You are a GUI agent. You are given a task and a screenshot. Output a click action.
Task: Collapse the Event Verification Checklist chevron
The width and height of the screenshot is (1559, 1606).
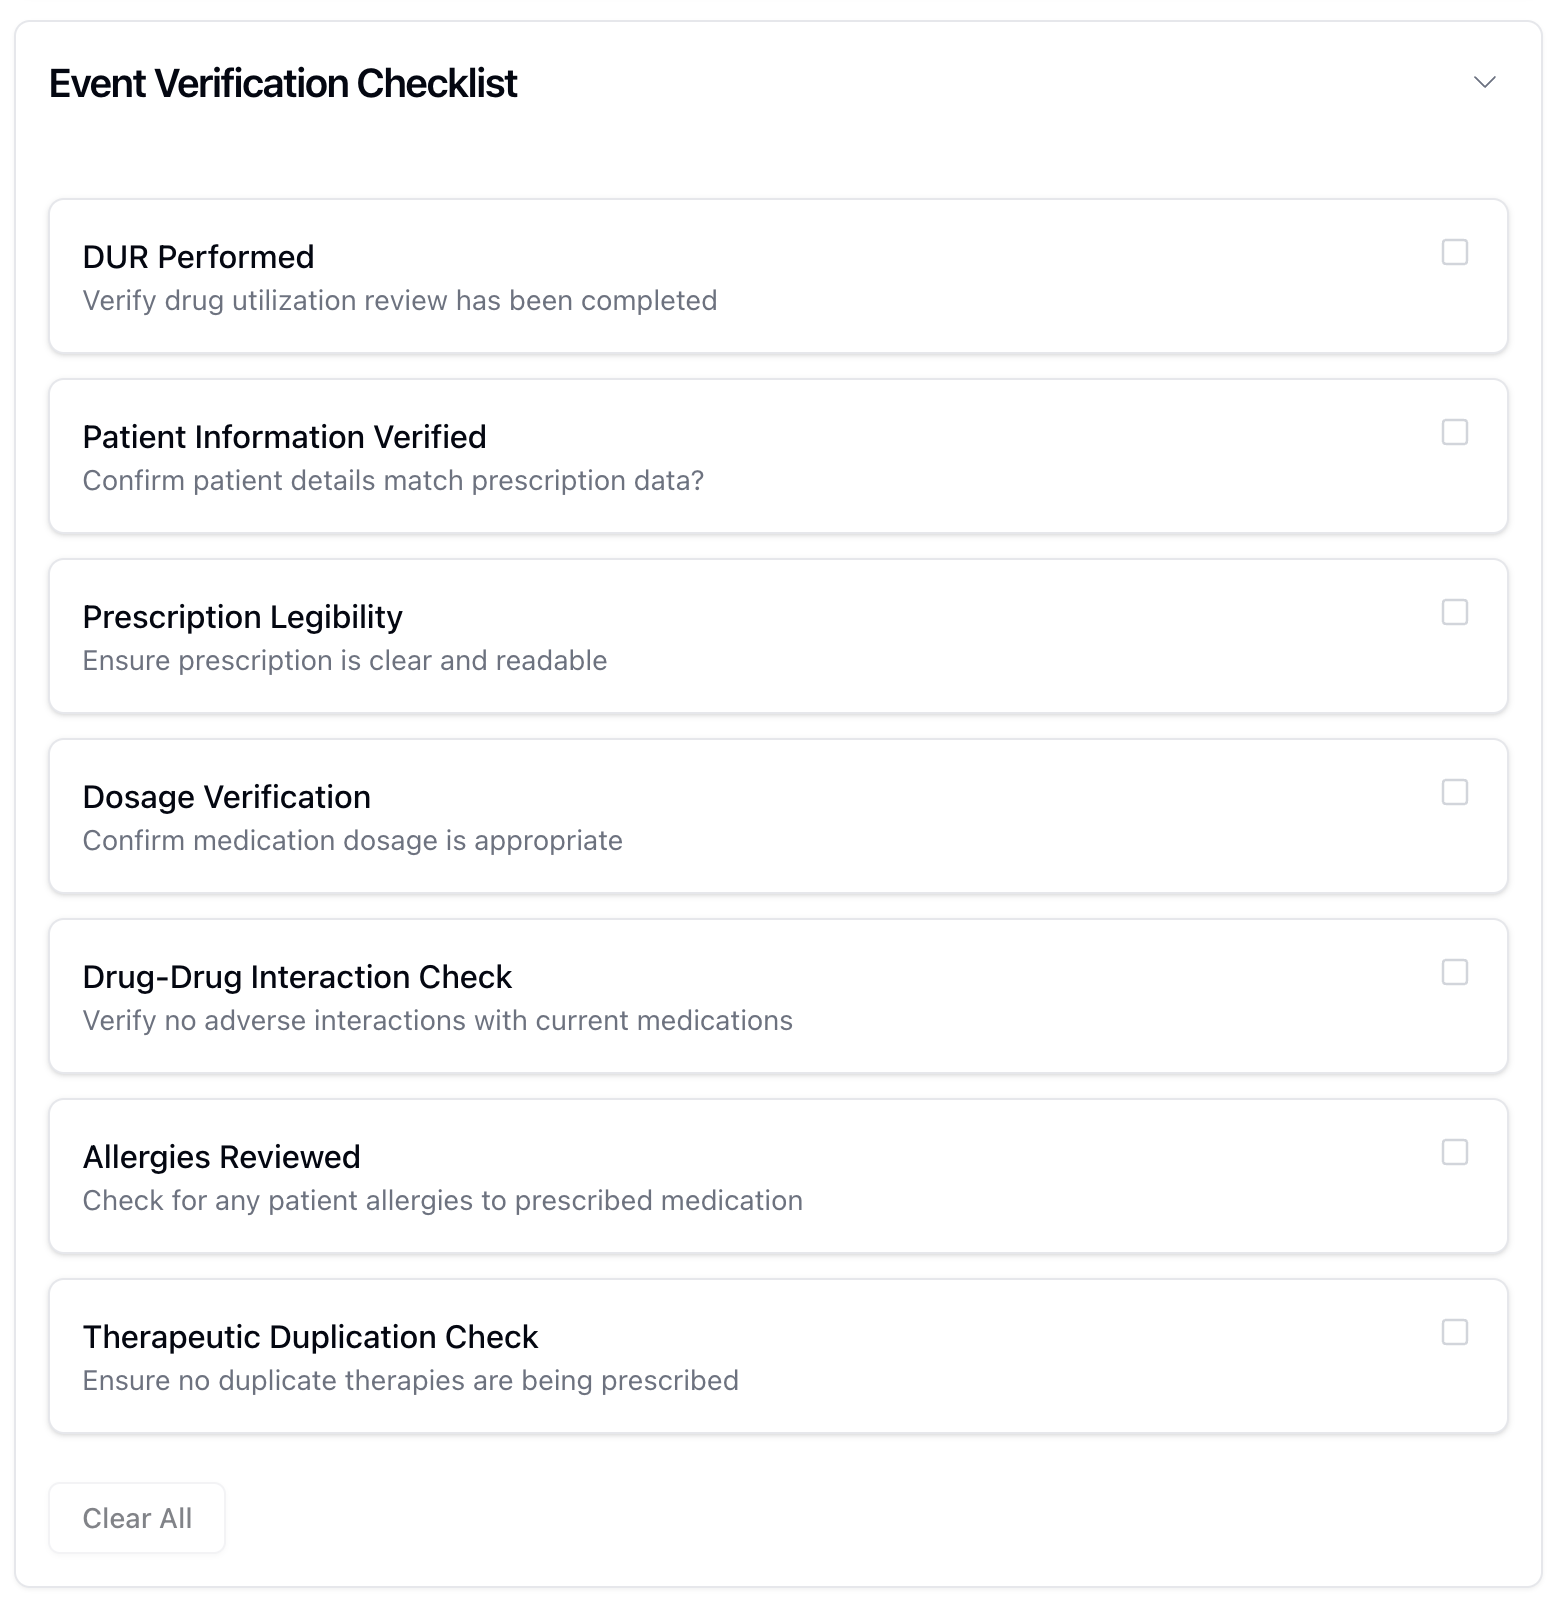pyautogui.click(x=1484, y=82)
